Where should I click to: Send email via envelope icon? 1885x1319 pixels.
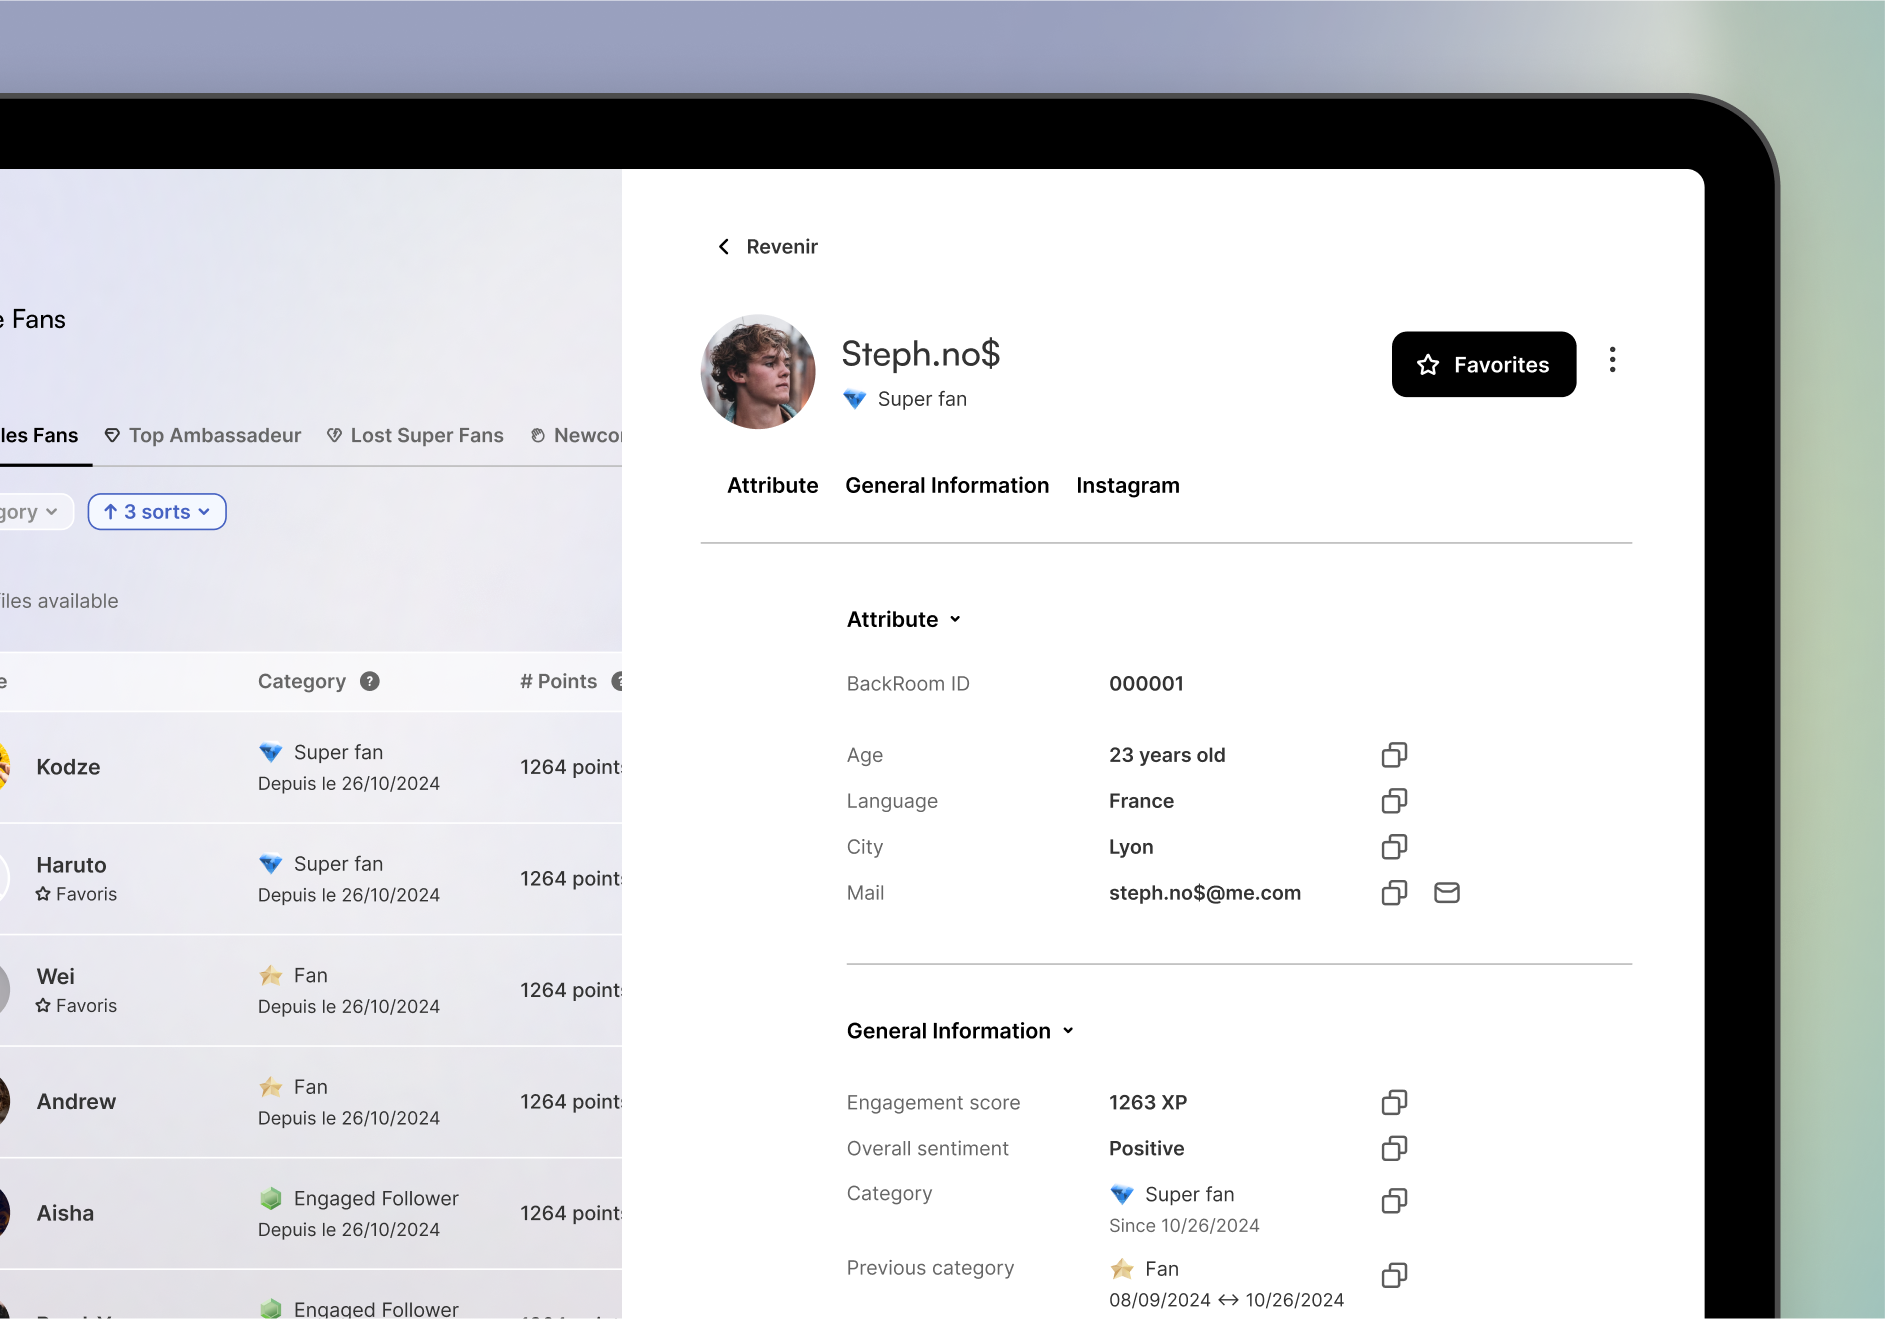(x=1446, y=893)
